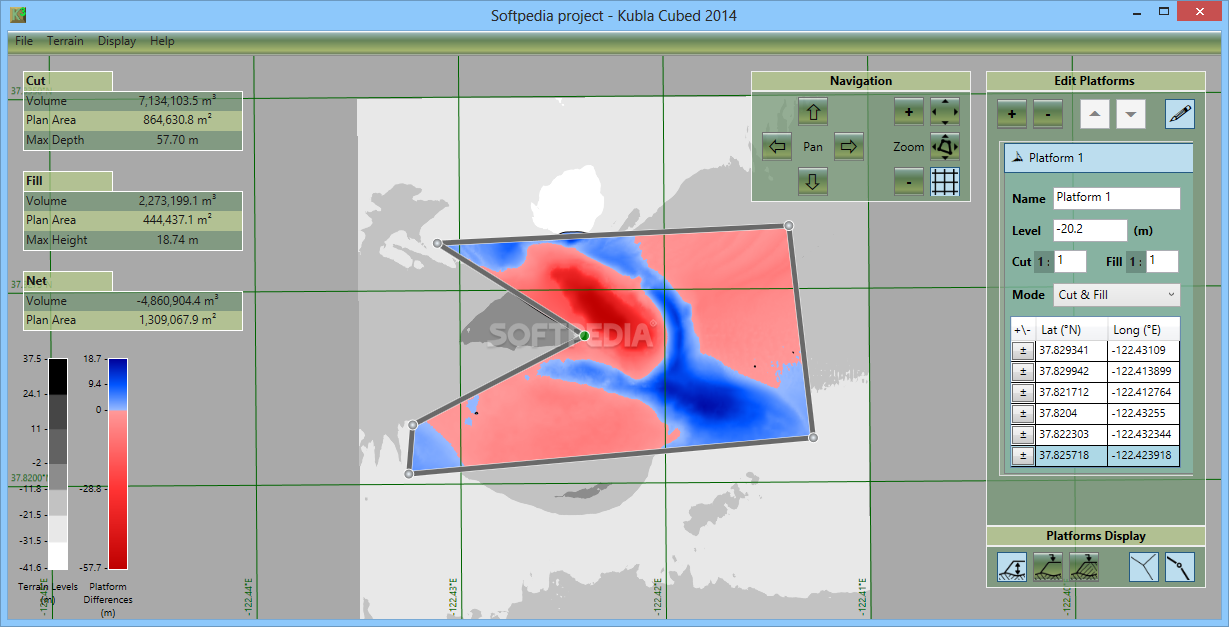Move platform up in the list

pos(1095,114)
